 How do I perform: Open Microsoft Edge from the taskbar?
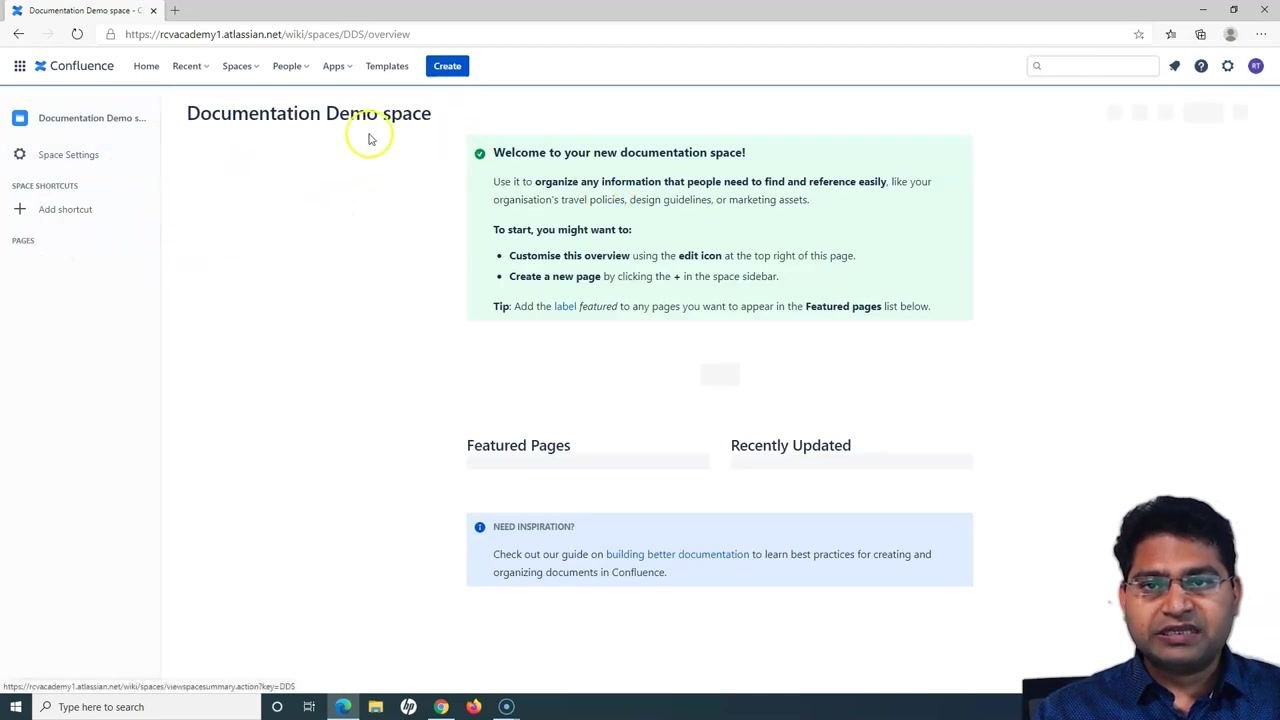click(x=343, y=707)
